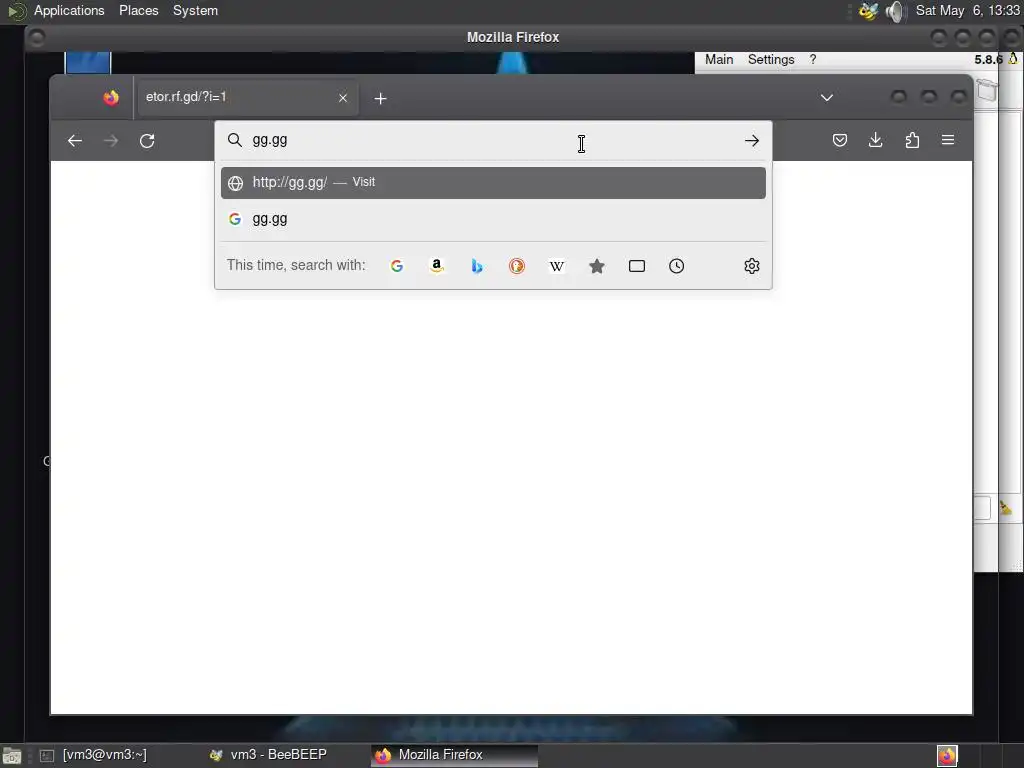Open the Extensions puzzle icon
Viewport: 1024px width, 768px height.
(x=912, y=140)
